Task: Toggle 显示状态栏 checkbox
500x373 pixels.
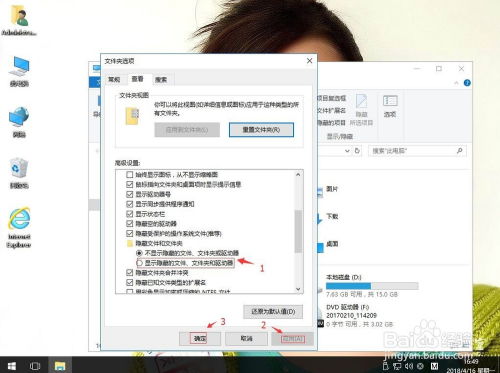Action: tap(130, 214)
